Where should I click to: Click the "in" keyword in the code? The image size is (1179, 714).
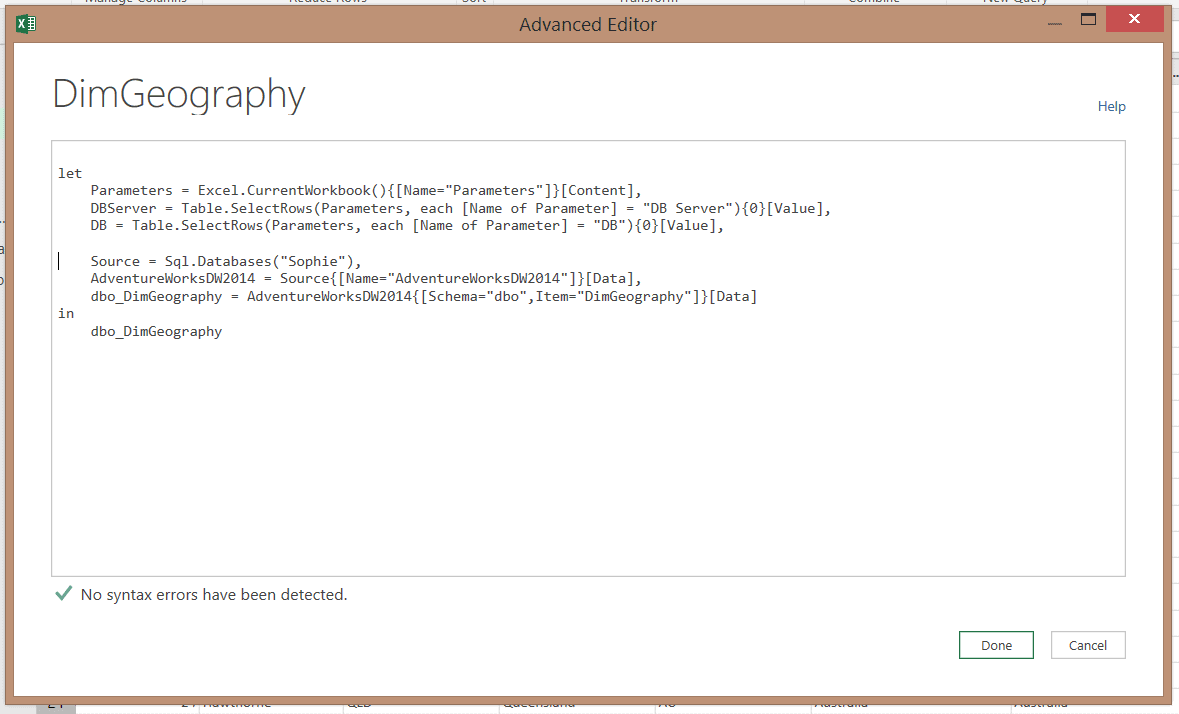click(66, 313)
